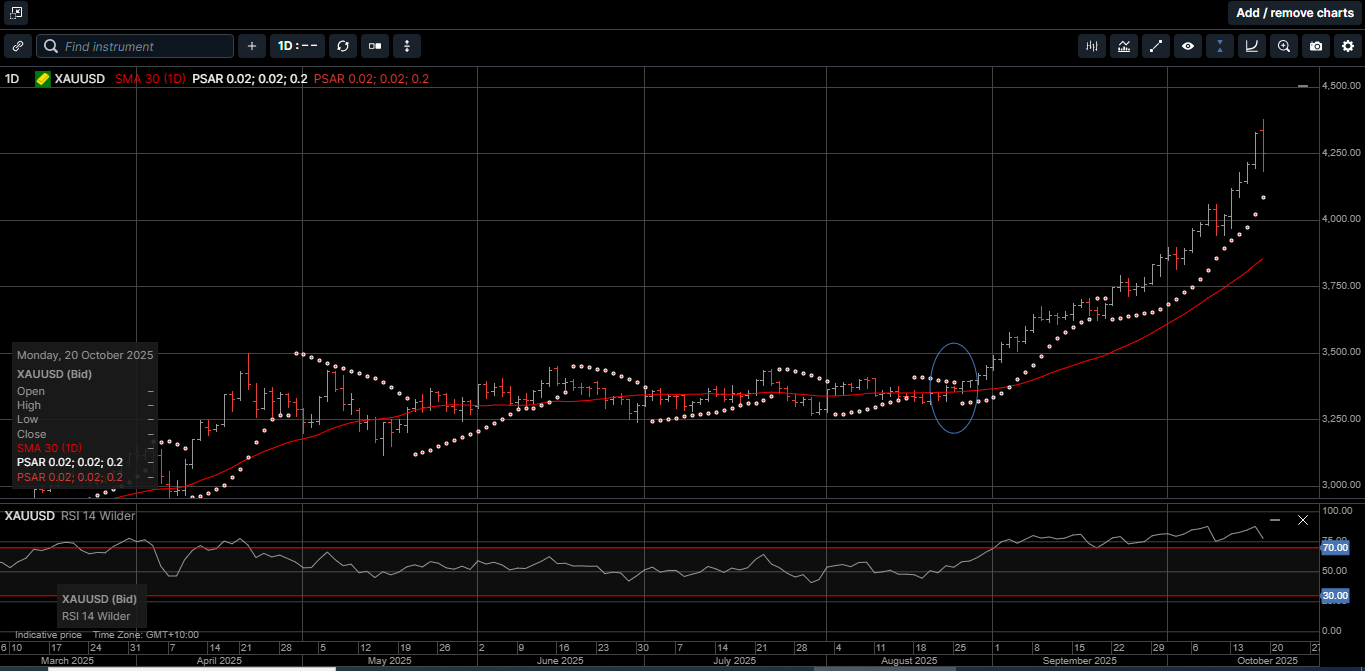Toggle the blue hourglass arrows button
Image resolution: width=1365 pixels, height=671 pixels.
coord(1220,46)
